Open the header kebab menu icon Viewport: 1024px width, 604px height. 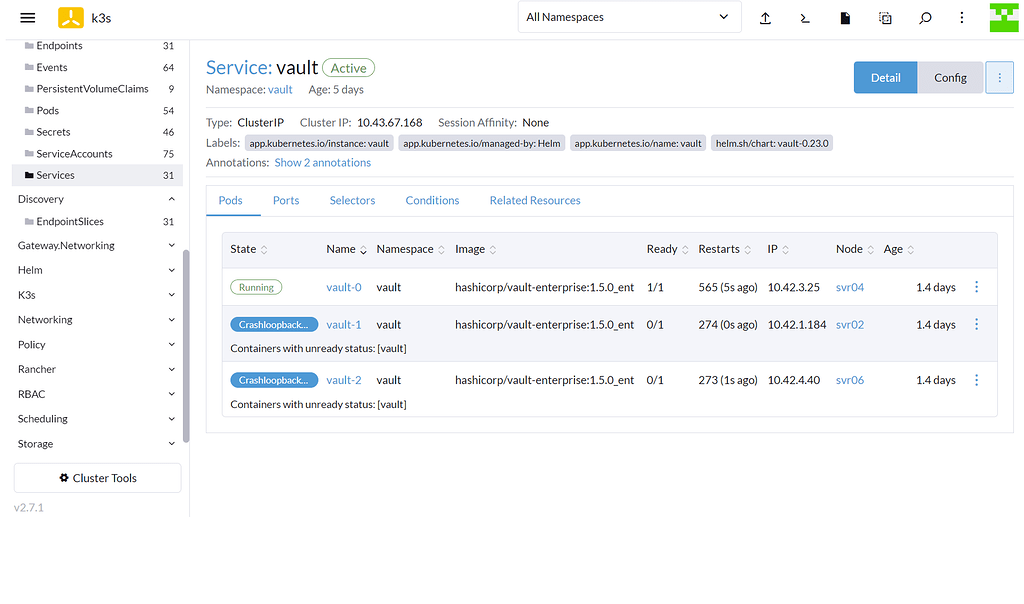point(961,17)
